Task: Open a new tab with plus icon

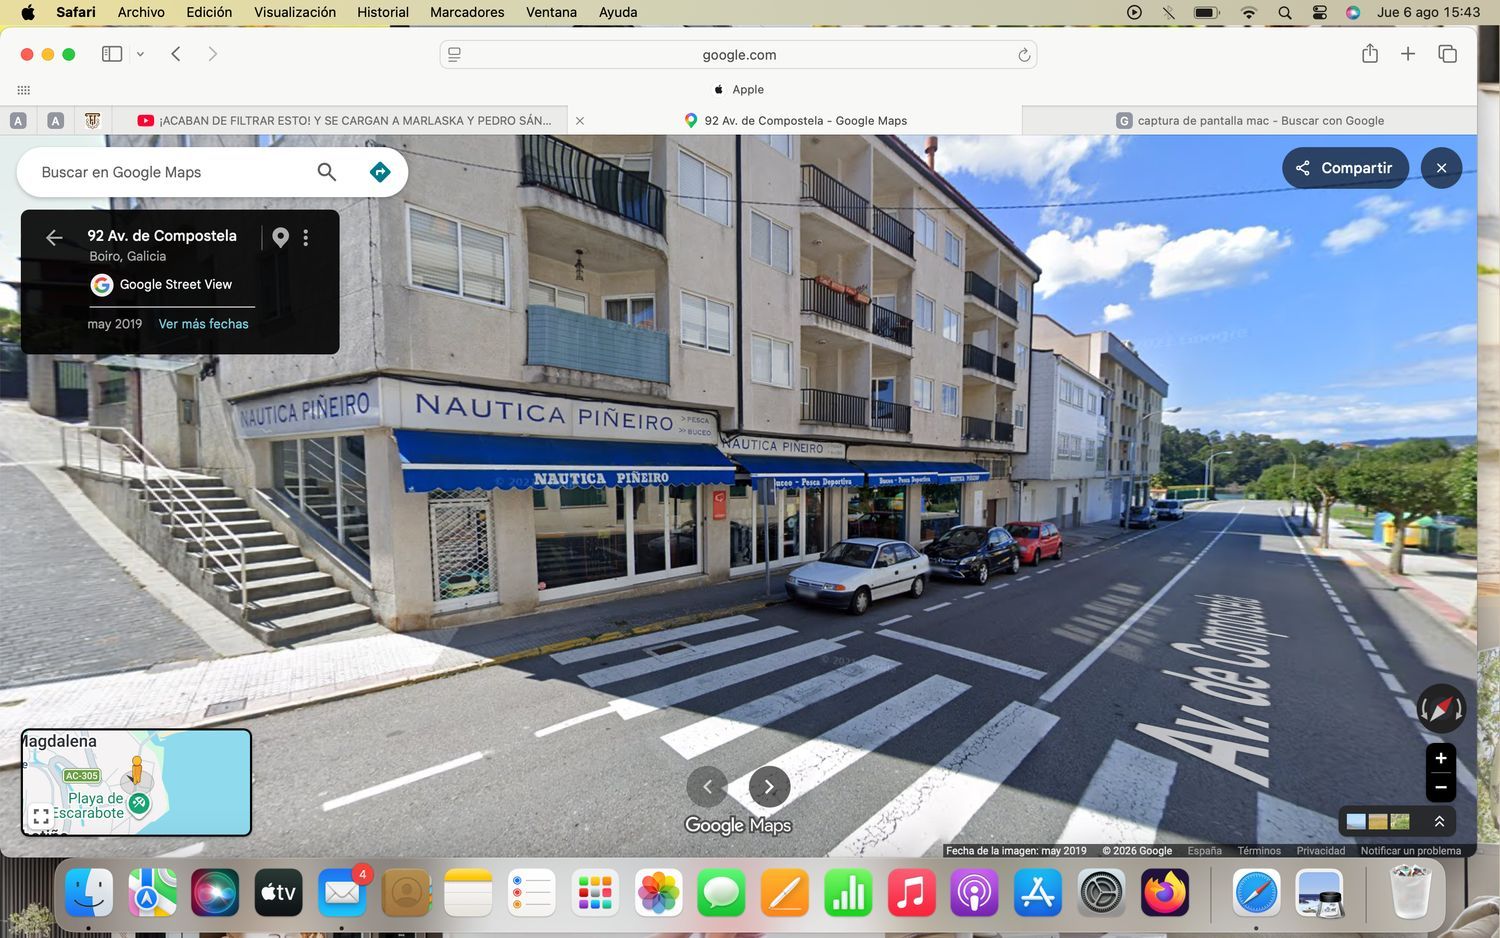Action: (1408, 54)
